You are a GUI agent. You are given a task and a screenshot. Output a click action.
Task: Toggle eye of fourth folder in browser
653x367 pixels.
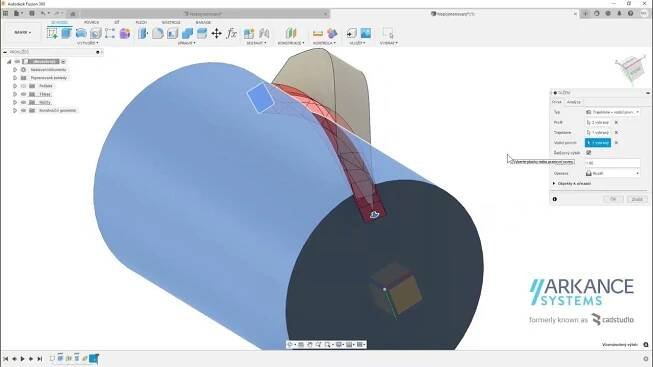click(x=23, y=95)
